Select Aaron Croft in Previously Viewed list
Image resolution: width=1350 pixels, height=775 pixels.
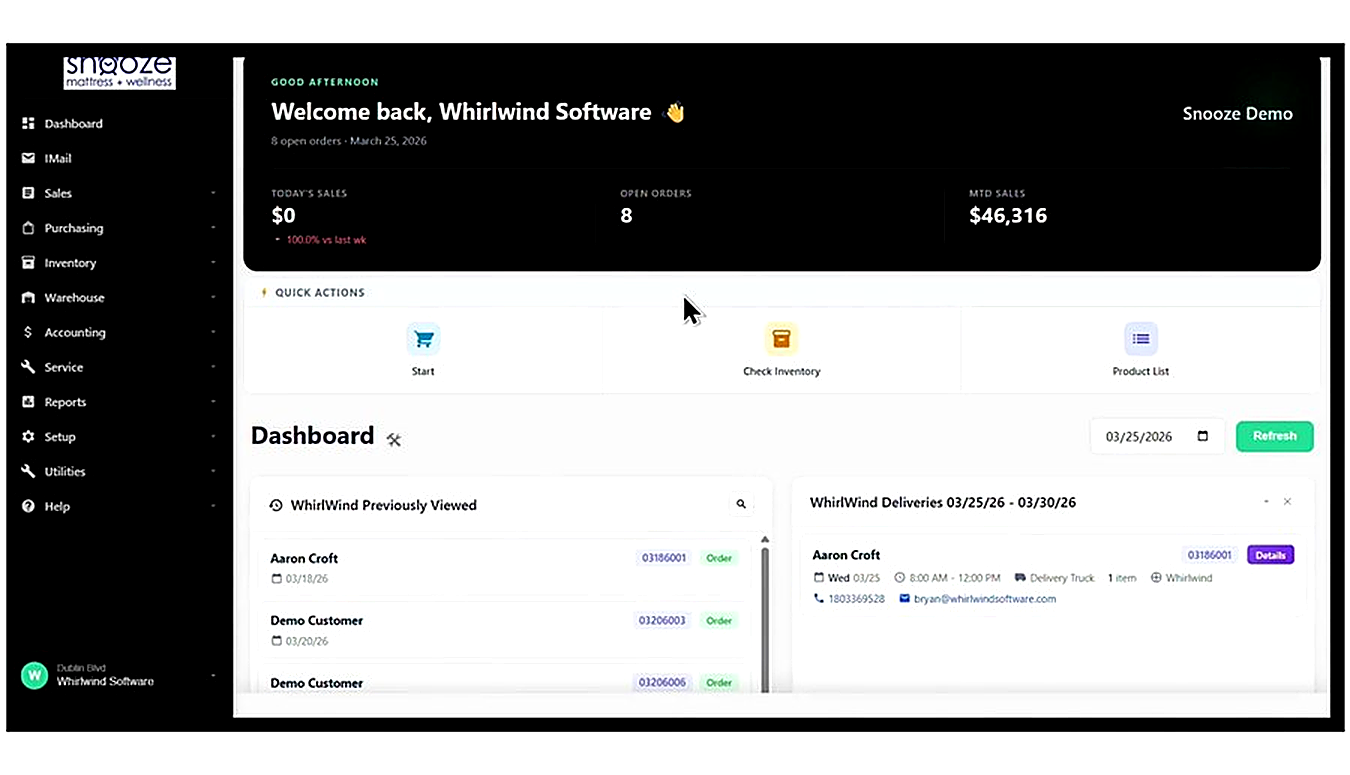point(304,558)
